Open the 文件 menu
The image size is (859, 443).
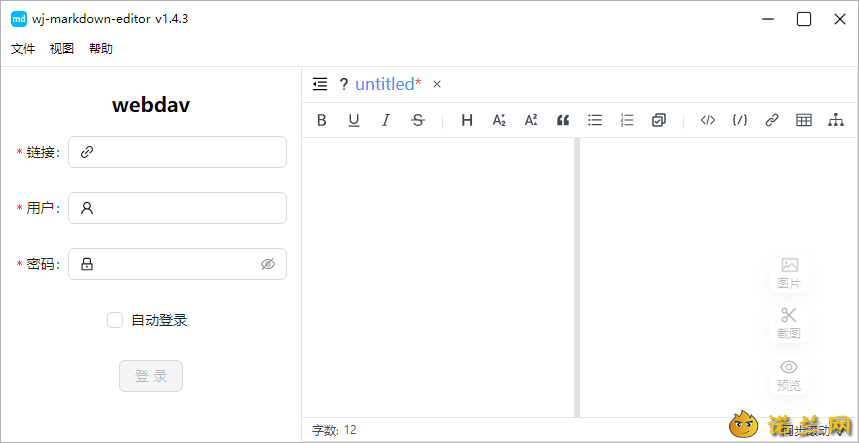pos(23,49)
